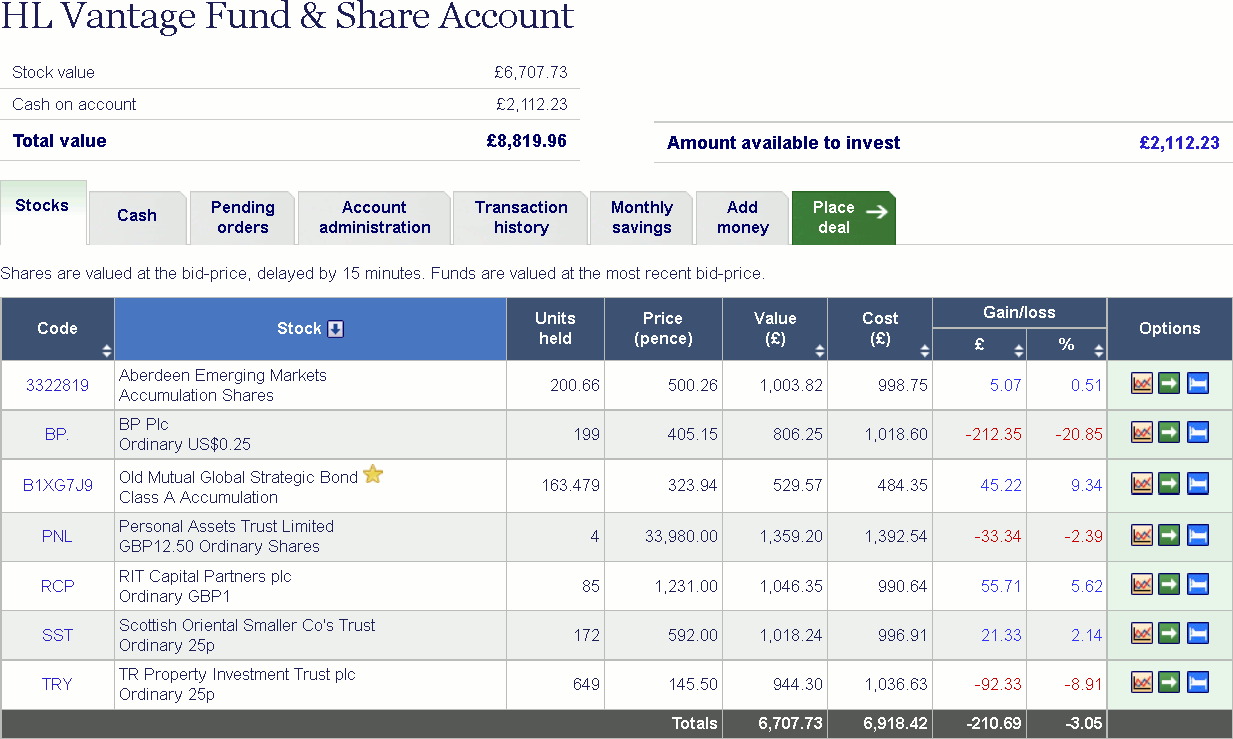Open the TRY code link
Viewport: 1233px width, 739px height.
coord(57,684)
